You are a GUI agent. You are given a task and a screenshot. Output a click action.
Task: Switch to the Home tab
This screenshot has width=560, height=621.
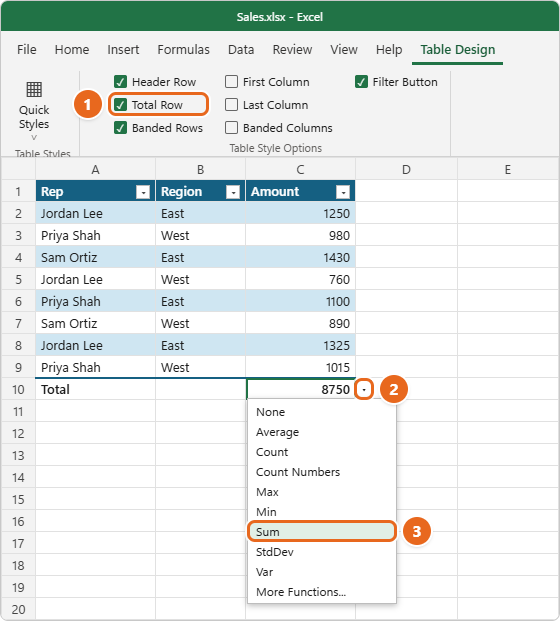[x=72, y=50]
